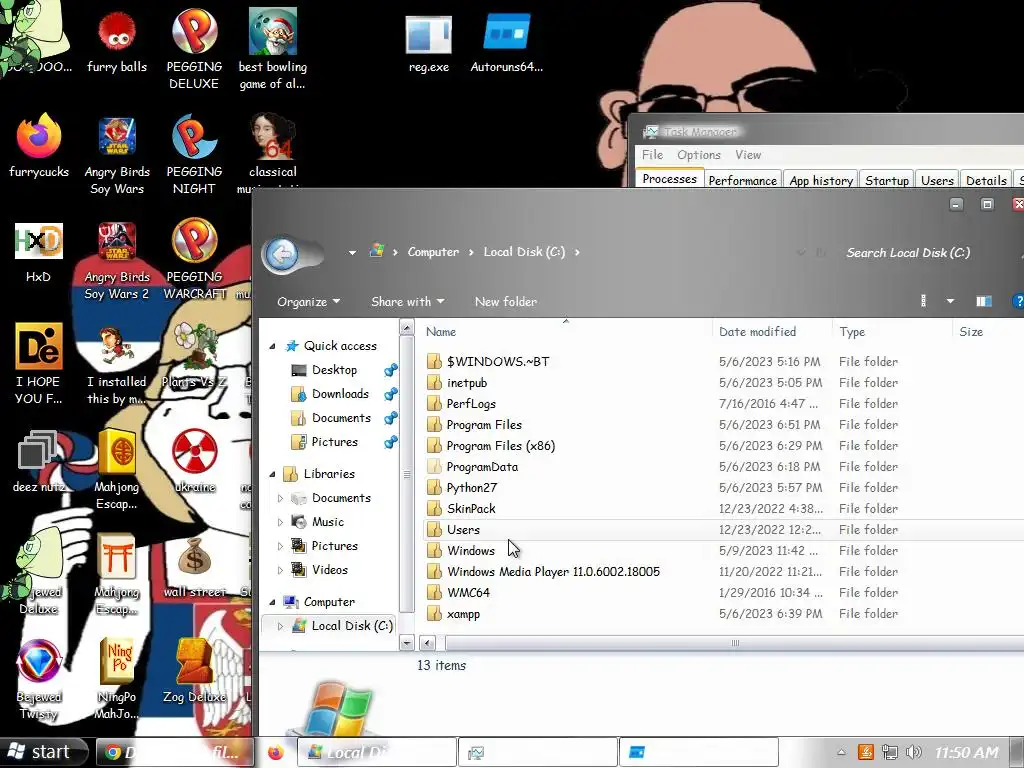The height and width of the screenshot is (768, 1024).
Task: Open the furry balls desktop icon
Action: click(x=117, y=42)
